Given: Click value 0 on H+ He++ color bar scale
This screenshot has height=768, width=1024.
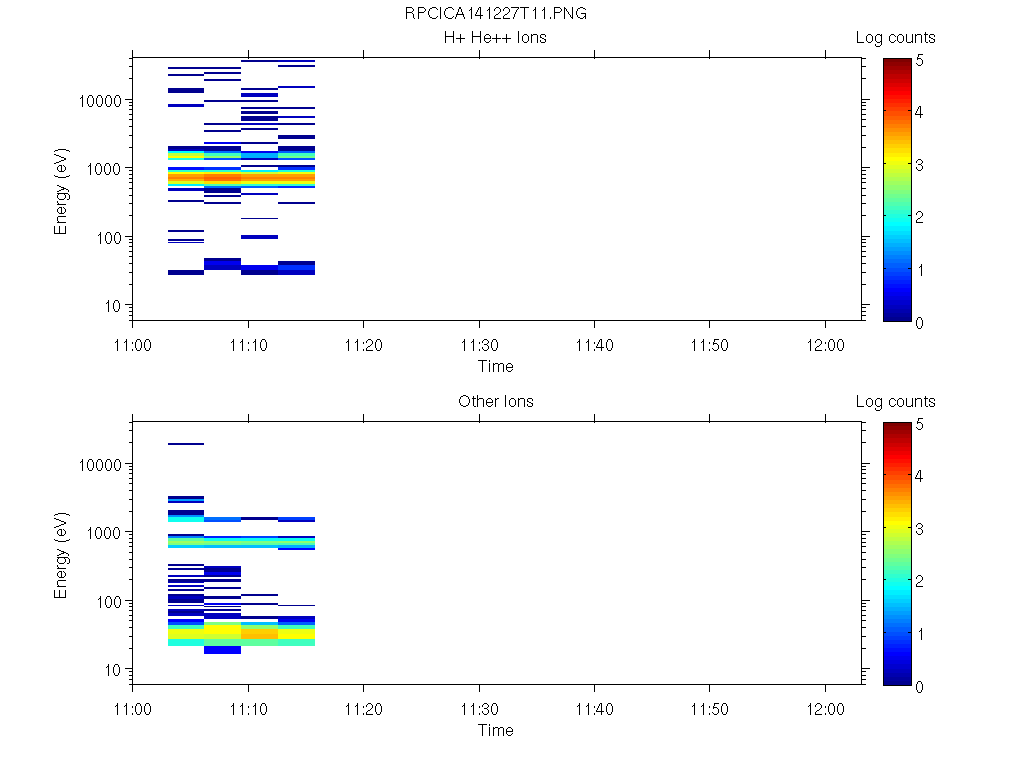Looking at the screenshot, I should pyautogui.click(x=920, y=323).
